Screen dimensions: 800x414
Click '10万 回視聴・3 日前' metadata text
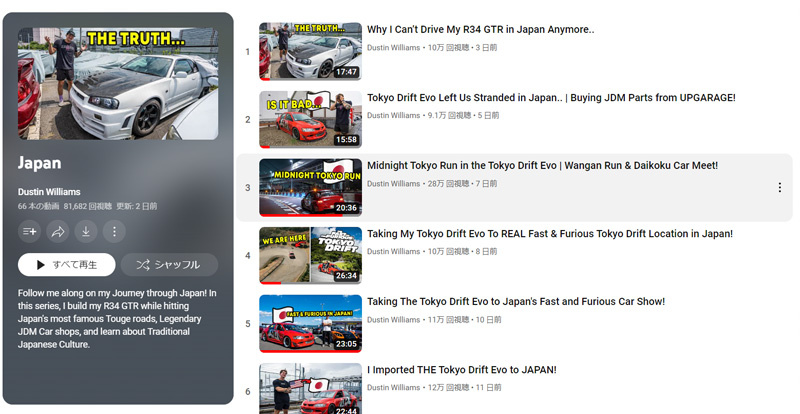point(462,47)
